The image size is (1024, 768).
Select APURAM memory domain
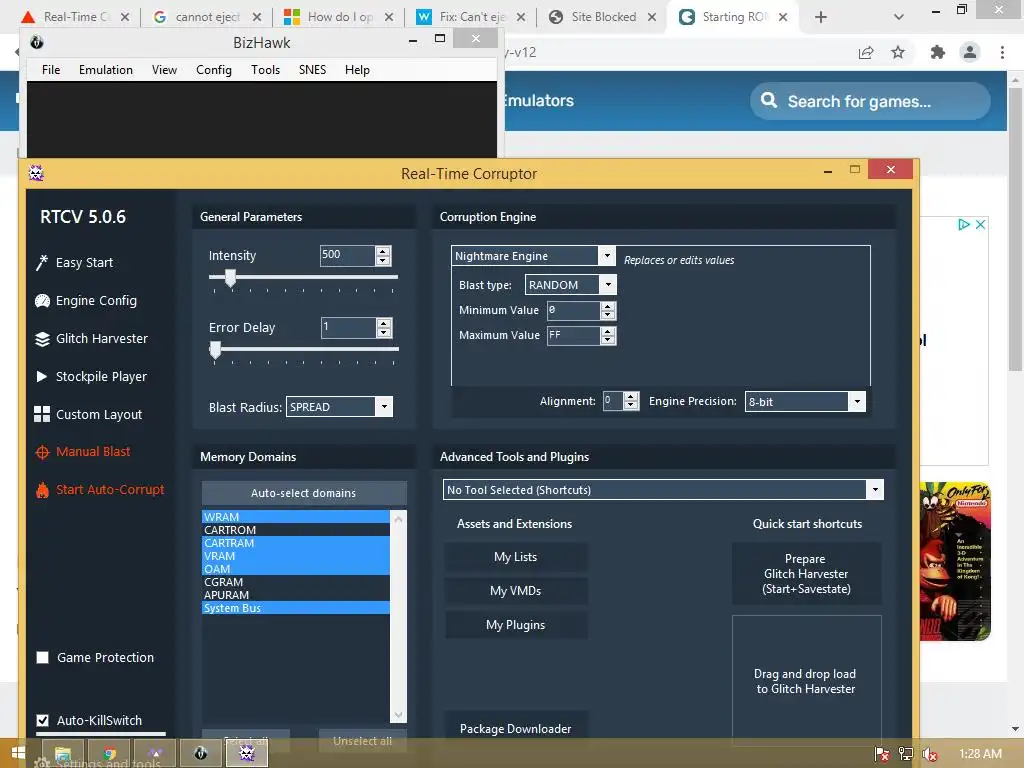(x=296, y=595)
